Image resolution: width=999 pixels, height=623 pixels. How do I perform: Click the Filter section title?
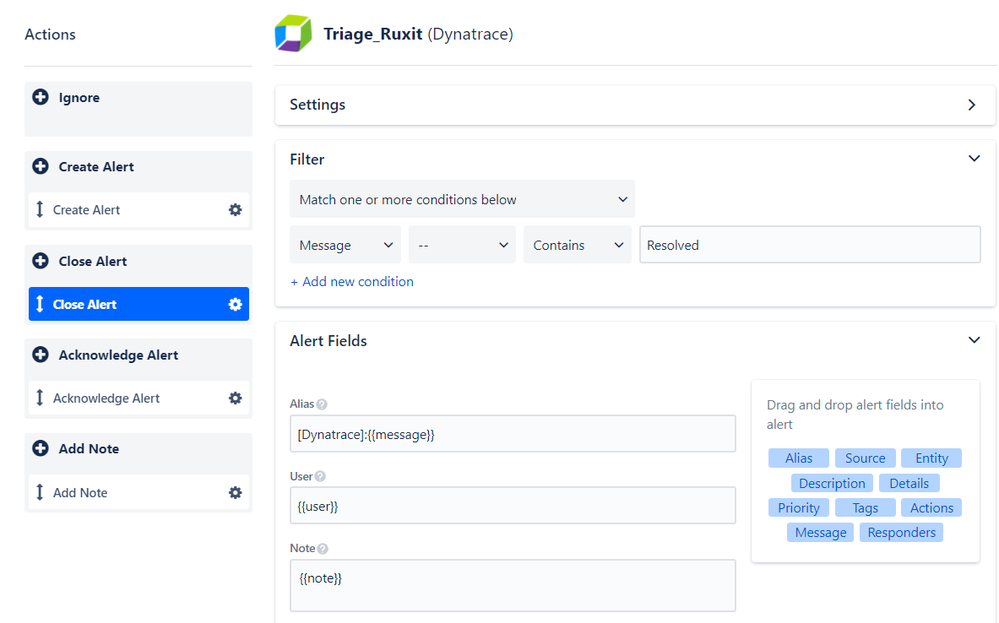click(307, 159)
